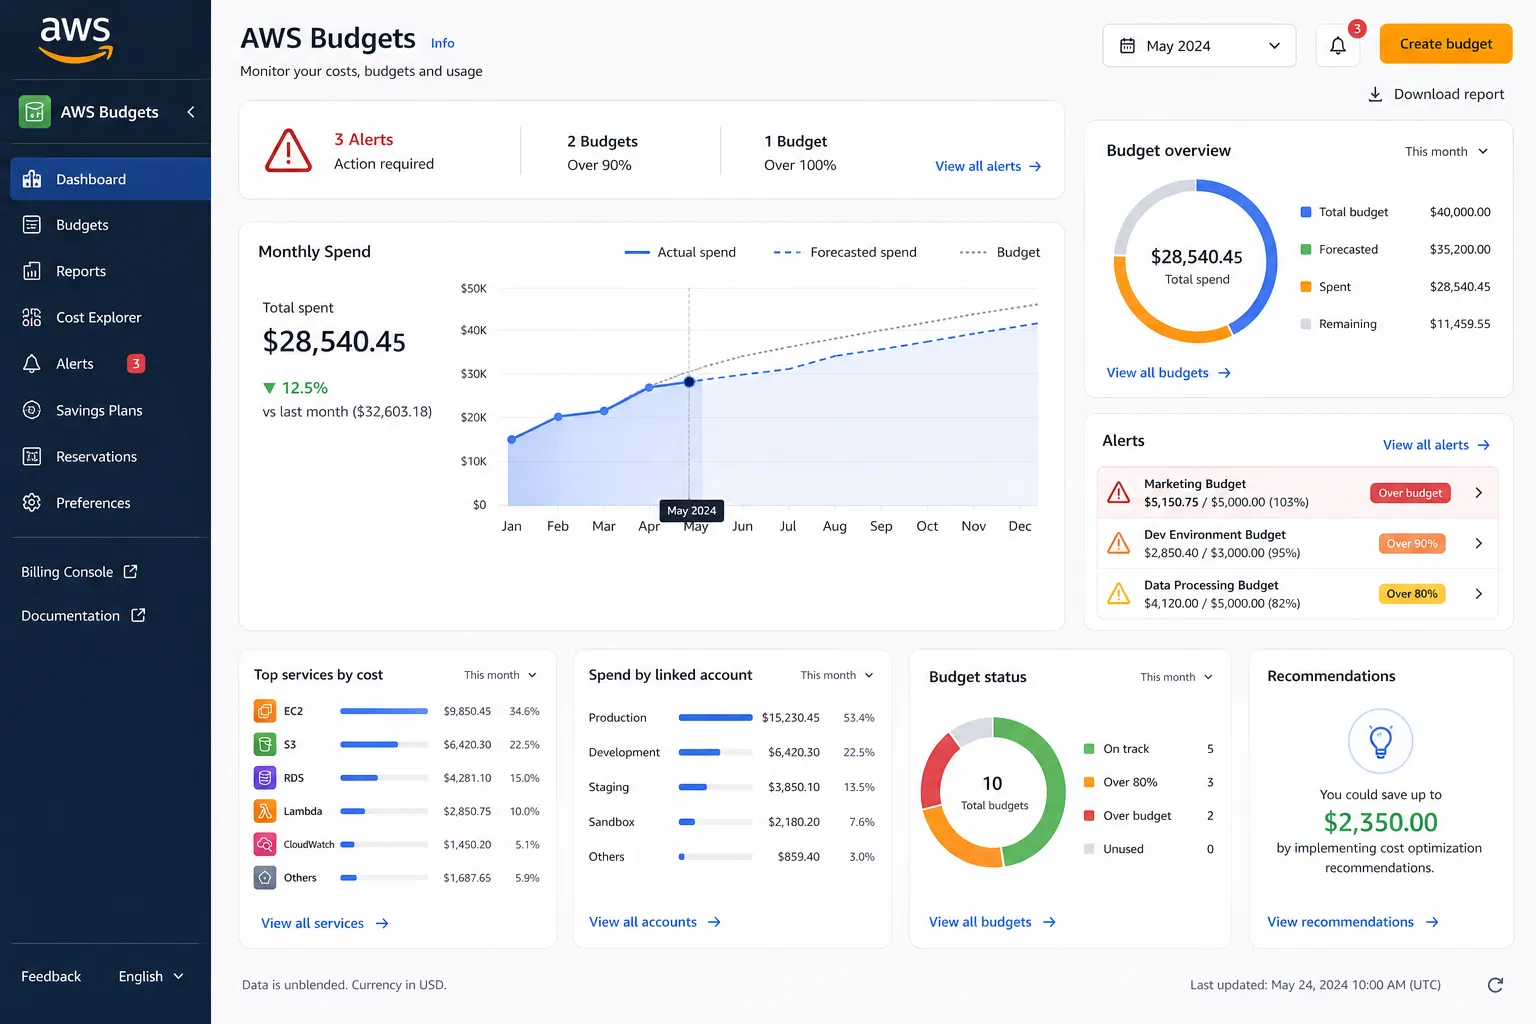Click the AWS logo

[x=76, y=40]
